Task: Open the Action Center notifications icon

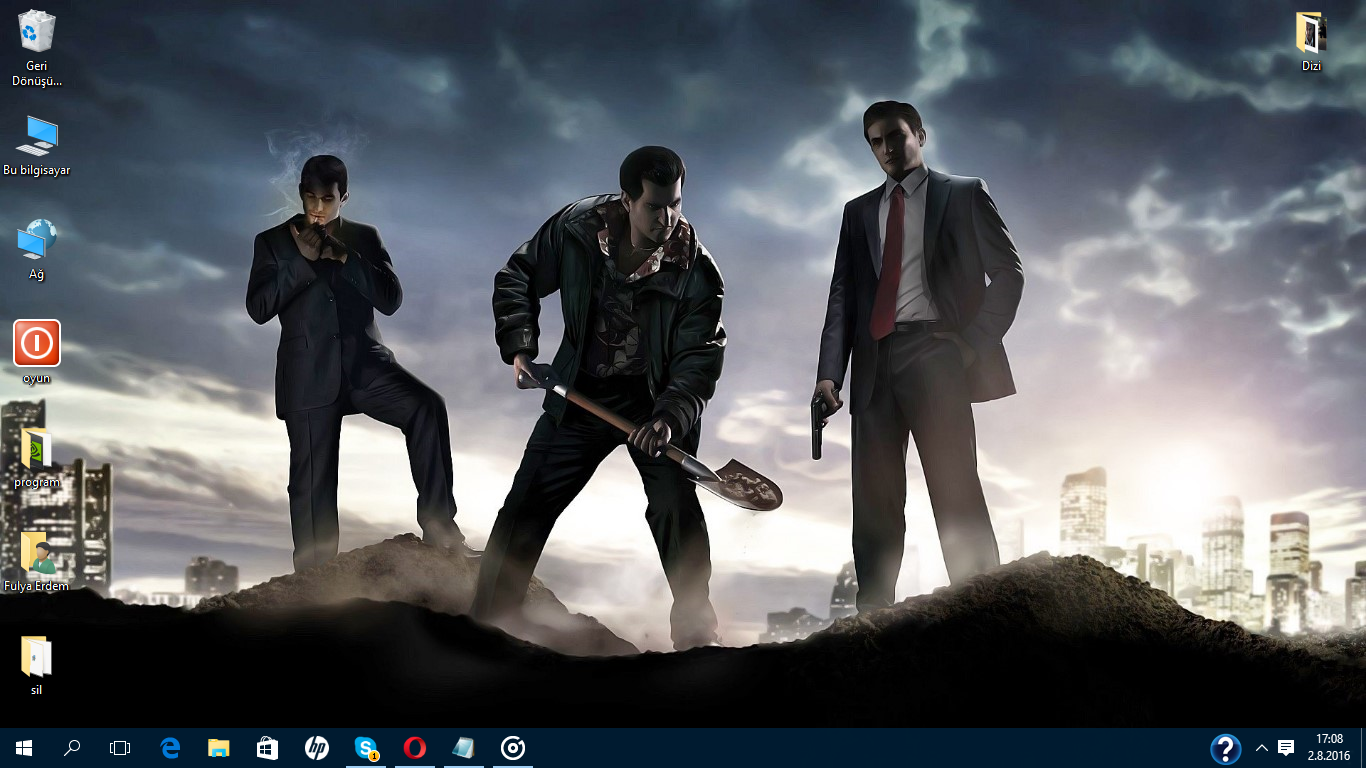Action: coord(1286,748)
